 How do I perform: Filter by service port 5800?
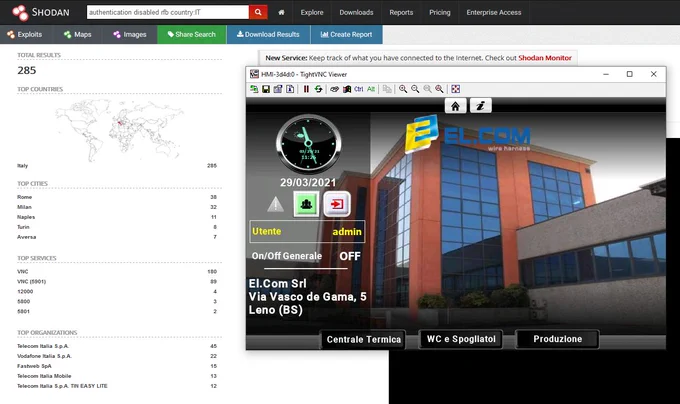[24, 301]
